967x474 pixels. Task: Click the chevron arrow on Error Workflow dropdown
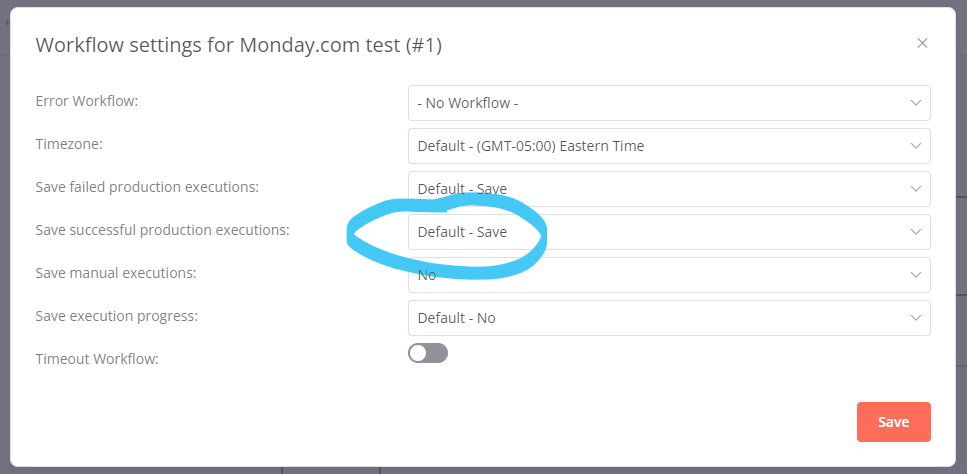(915, 103)
